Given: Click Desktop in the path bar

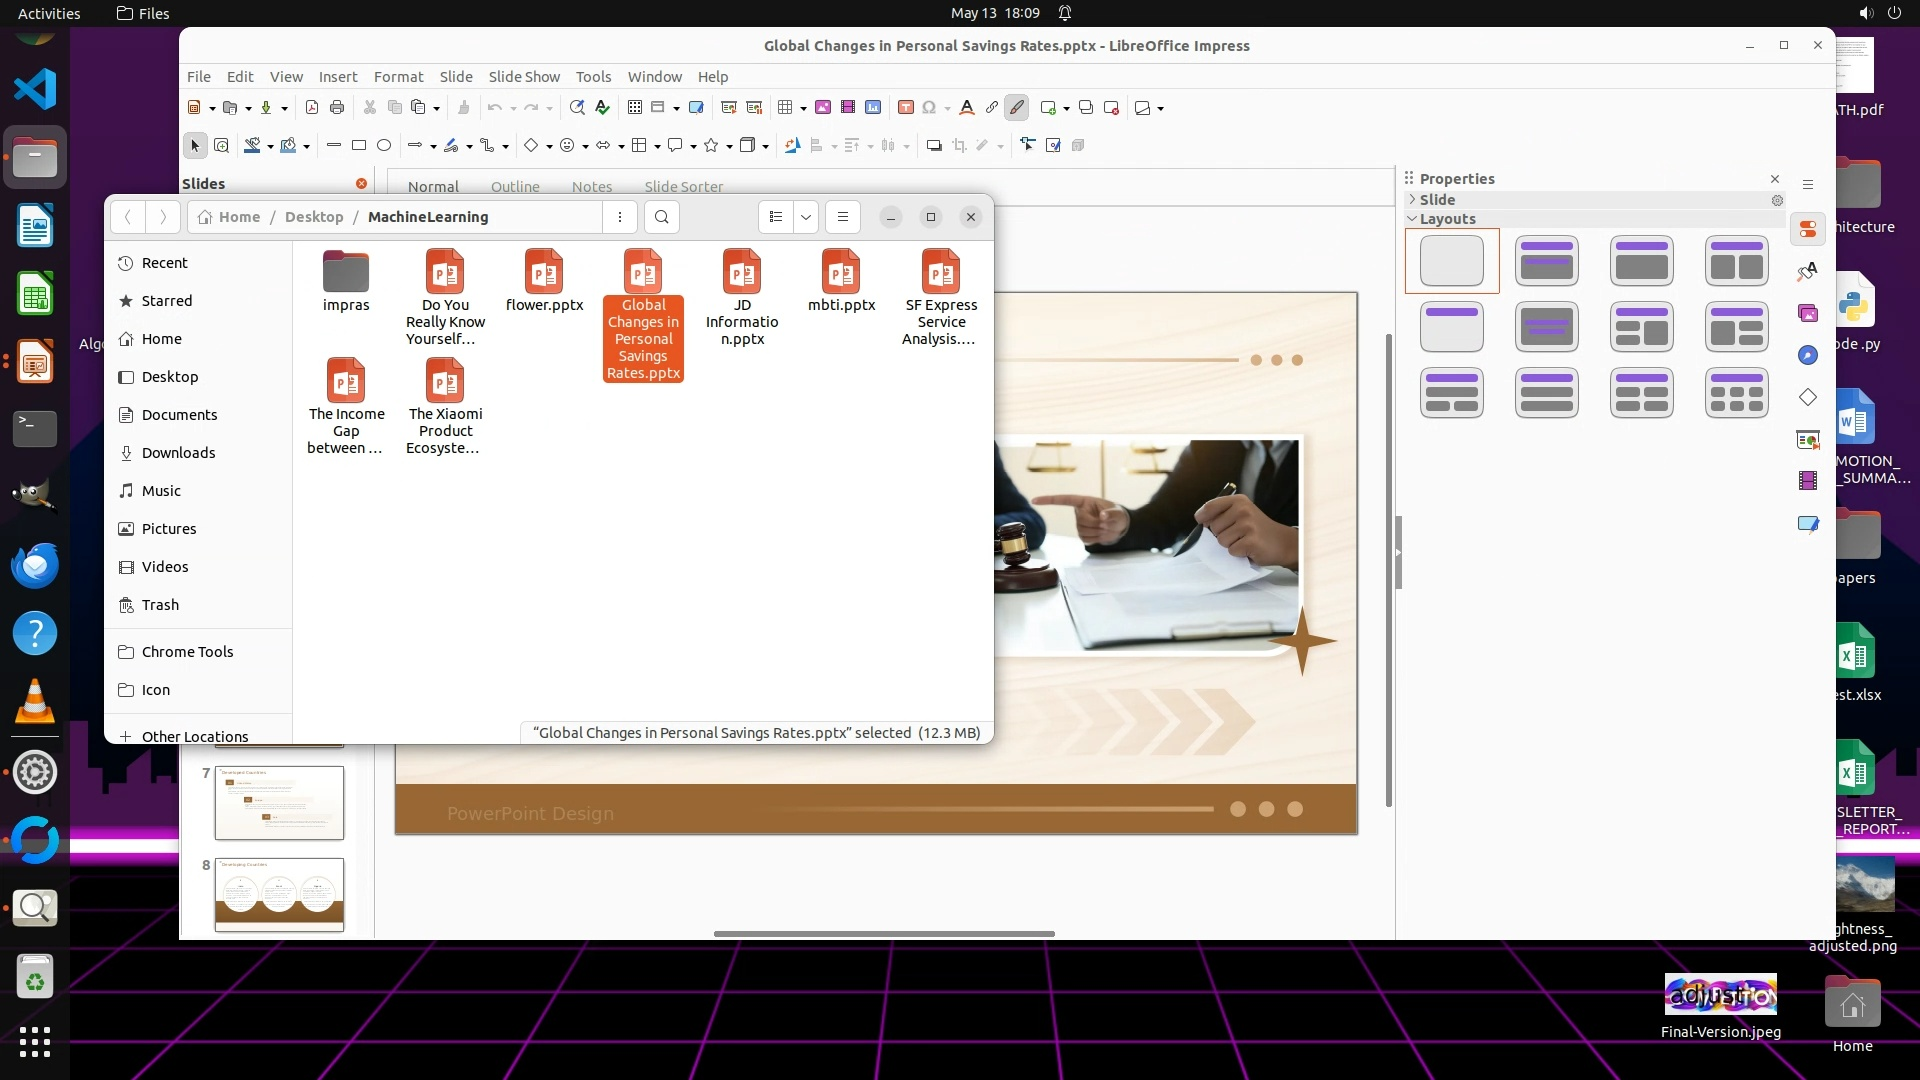Looking at the screenshot, I should coord(314,217).
